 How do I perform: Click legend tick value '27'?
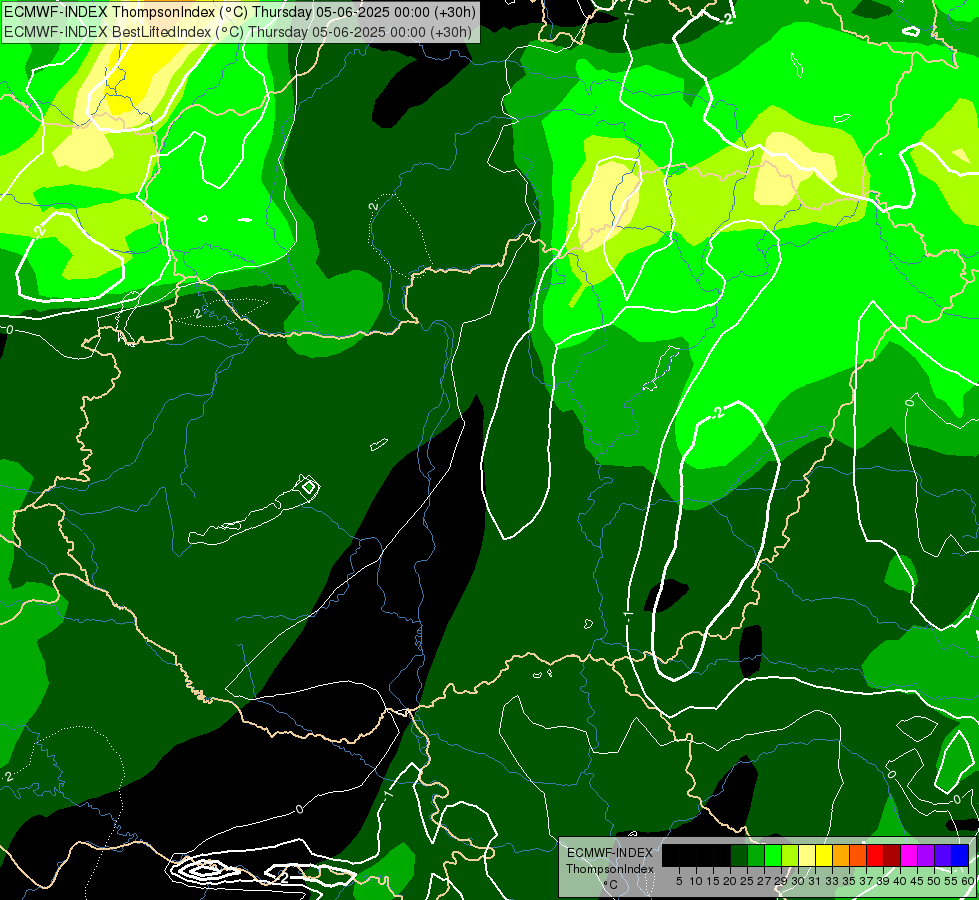[764, 881]
